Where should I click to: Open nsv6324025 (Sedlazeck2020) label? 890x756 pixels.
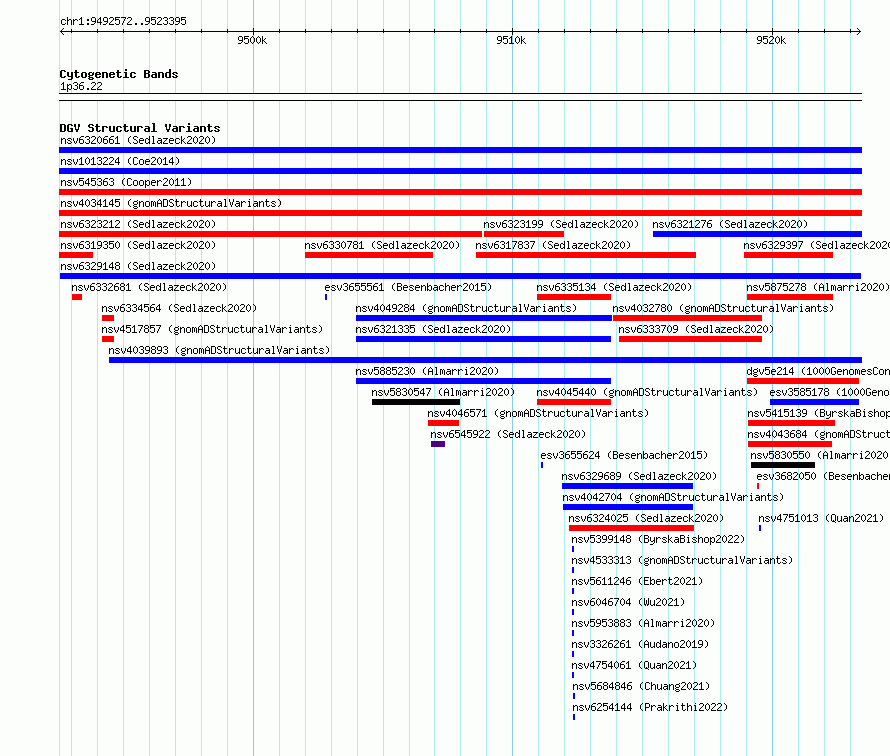pos(646,518)
